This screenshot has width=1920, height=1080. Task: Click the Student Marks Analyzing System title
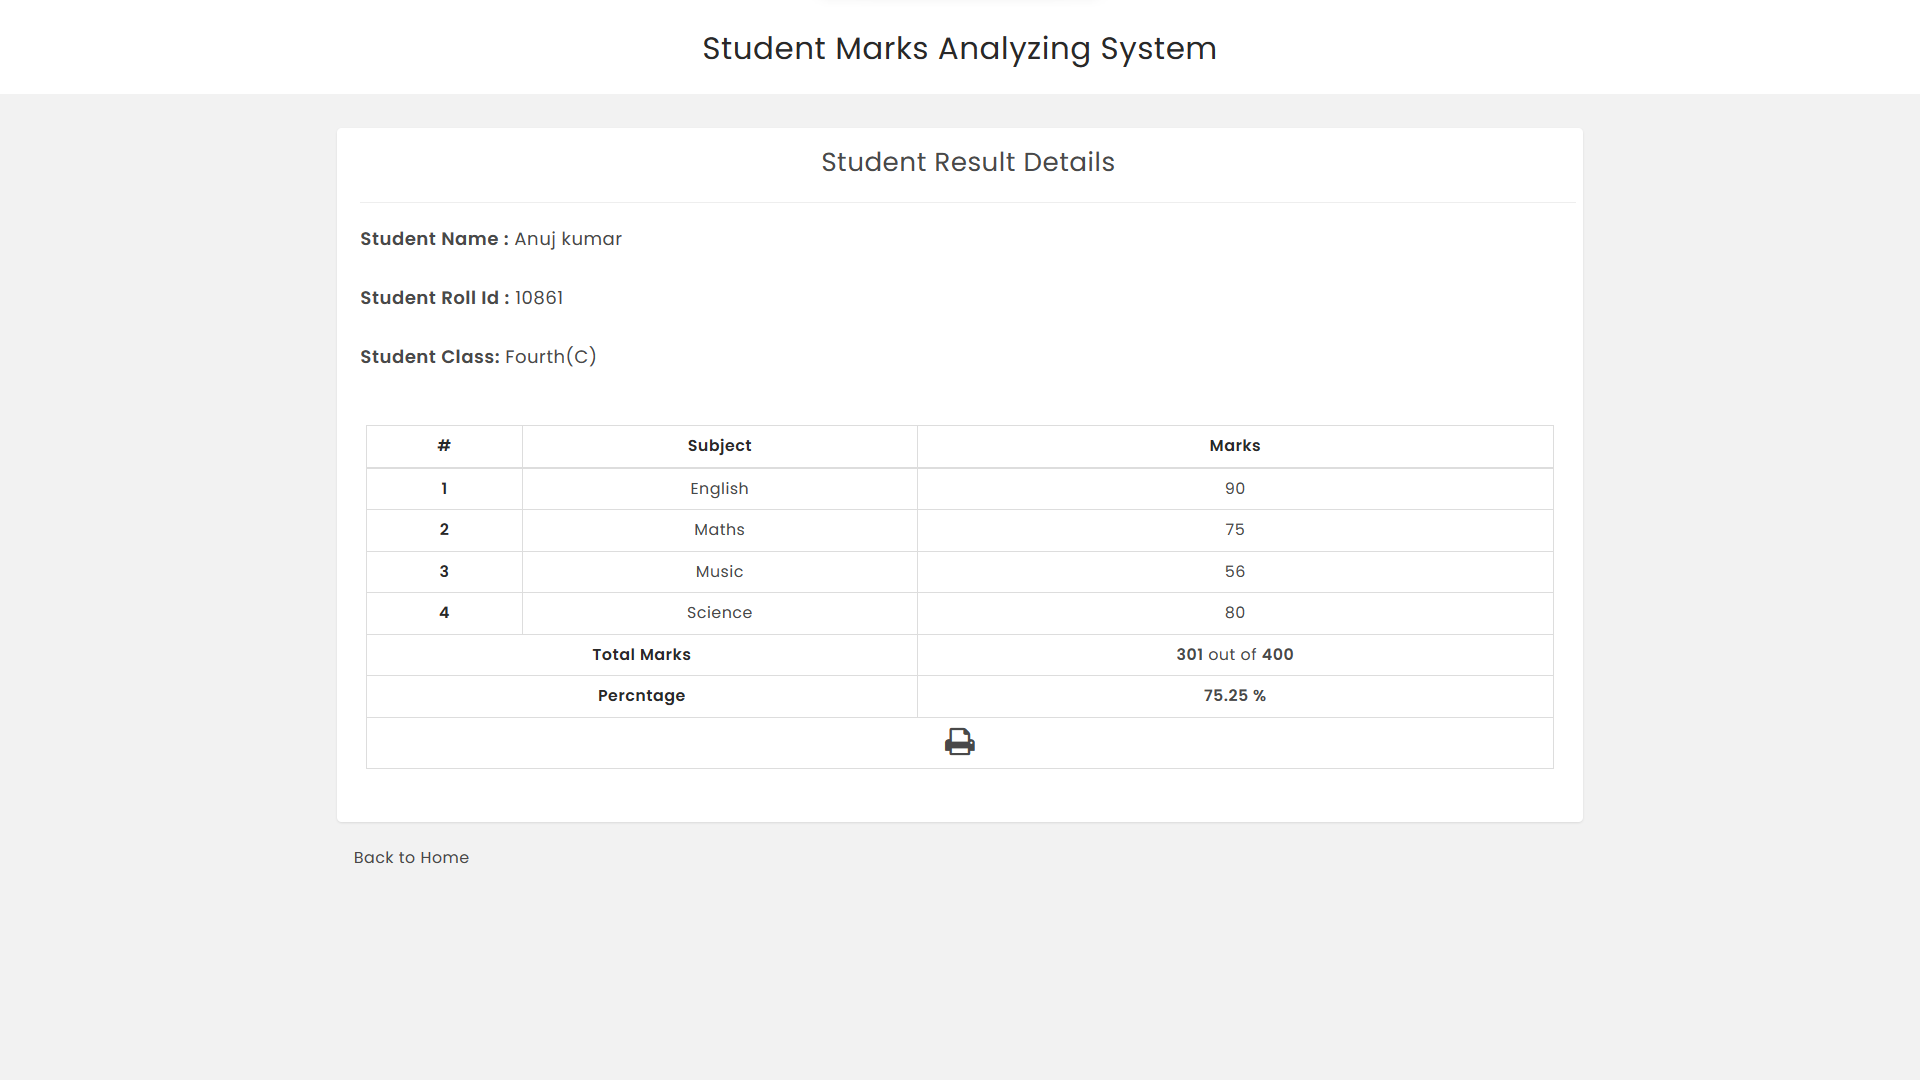[959, 48]
